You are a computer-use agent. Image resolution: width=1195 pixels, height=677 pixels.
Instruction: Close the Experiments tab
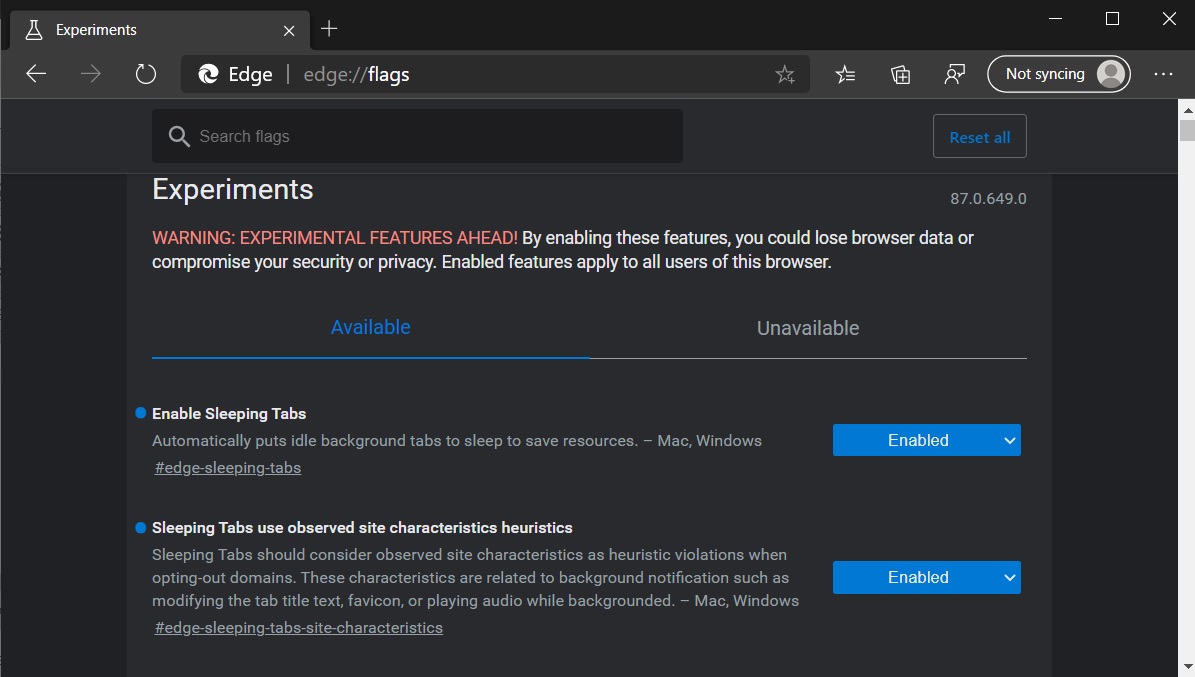coord(289,30)
